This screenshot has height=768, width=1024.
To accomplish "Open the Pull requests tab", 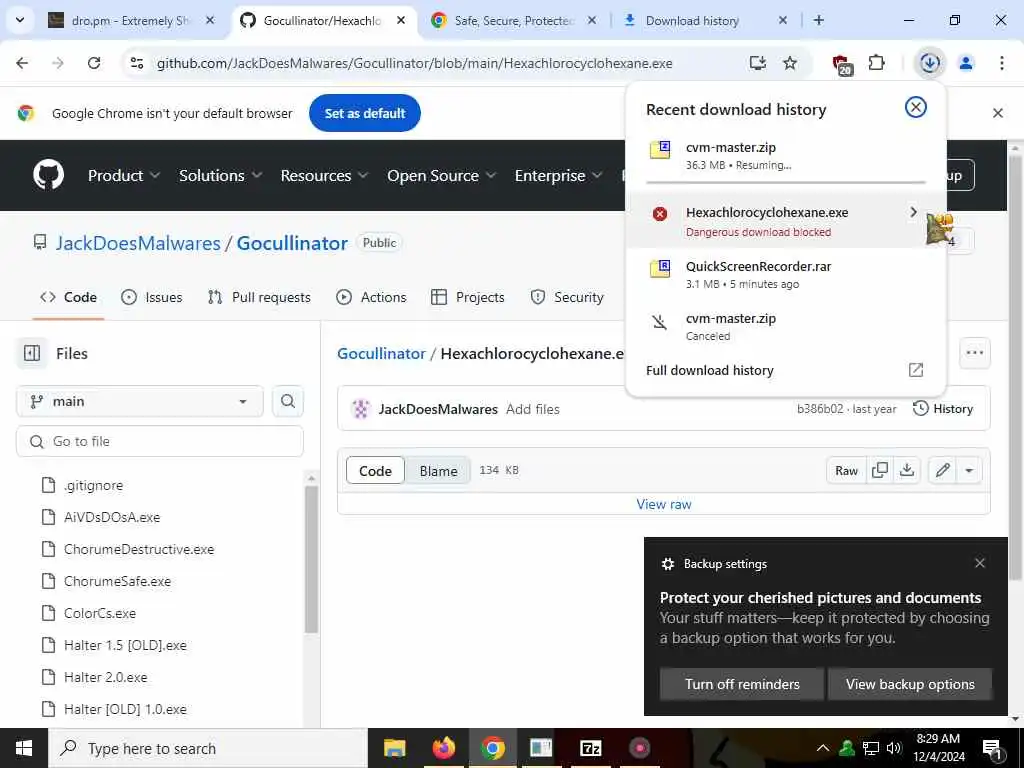I will pyautogui.click(x=259, y=297).
